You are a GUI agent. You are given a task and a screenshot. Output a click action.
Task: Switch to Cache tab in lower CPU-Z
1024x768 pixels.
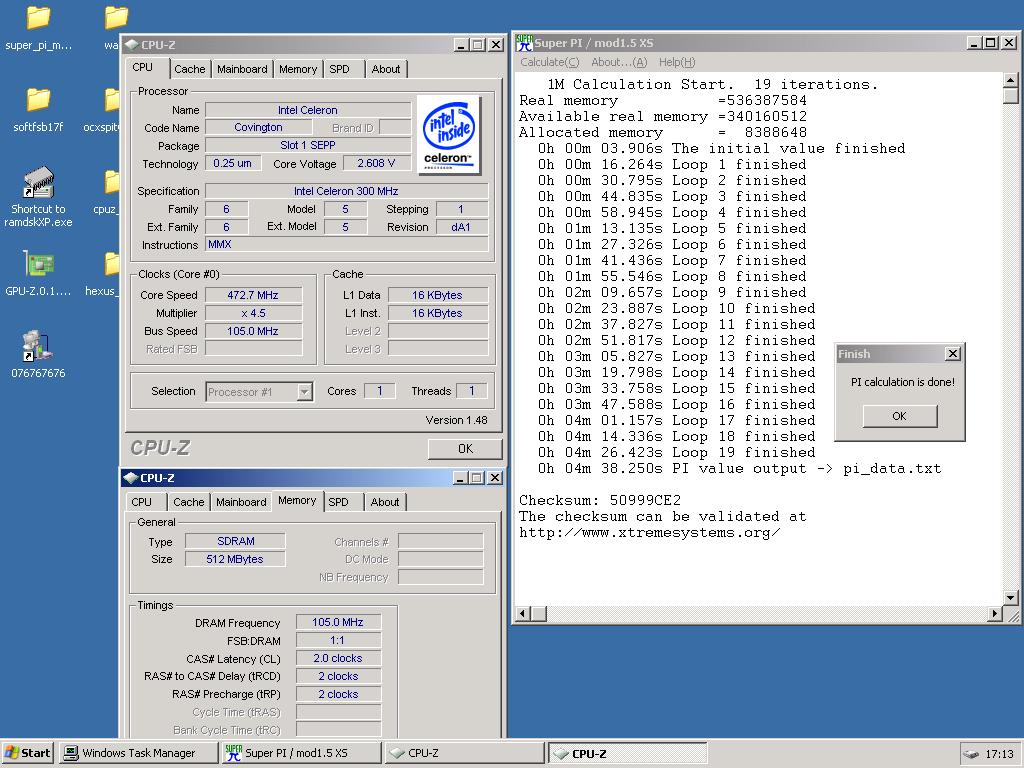(x=189, y=502)
